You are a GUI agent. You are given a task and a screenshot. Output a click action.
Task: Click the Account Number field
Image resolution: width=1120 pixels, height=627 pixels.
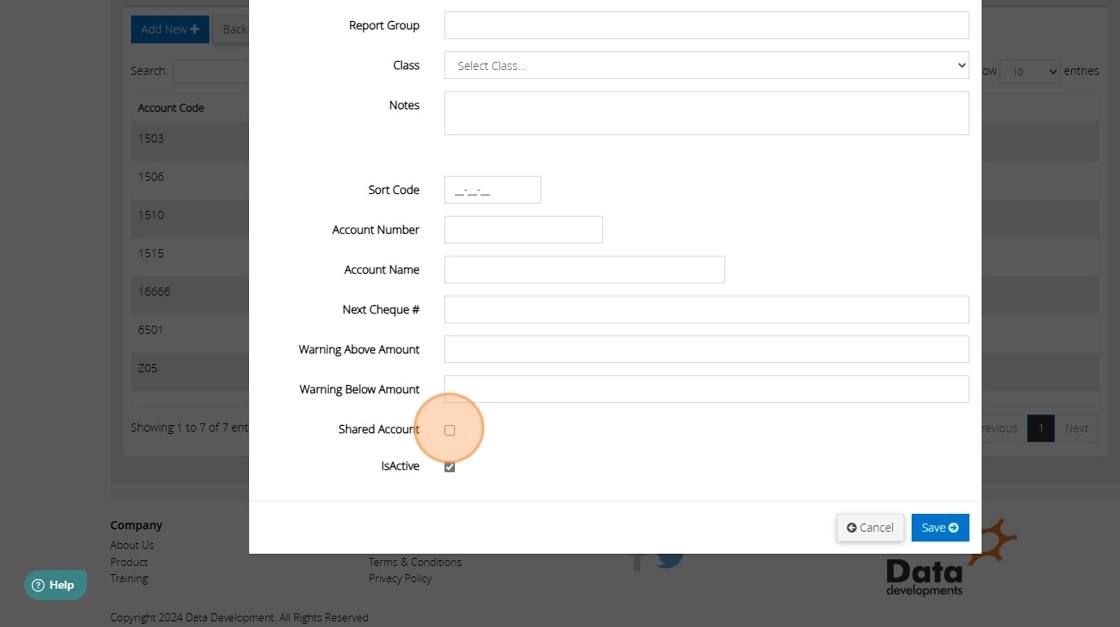click(523, 230)
